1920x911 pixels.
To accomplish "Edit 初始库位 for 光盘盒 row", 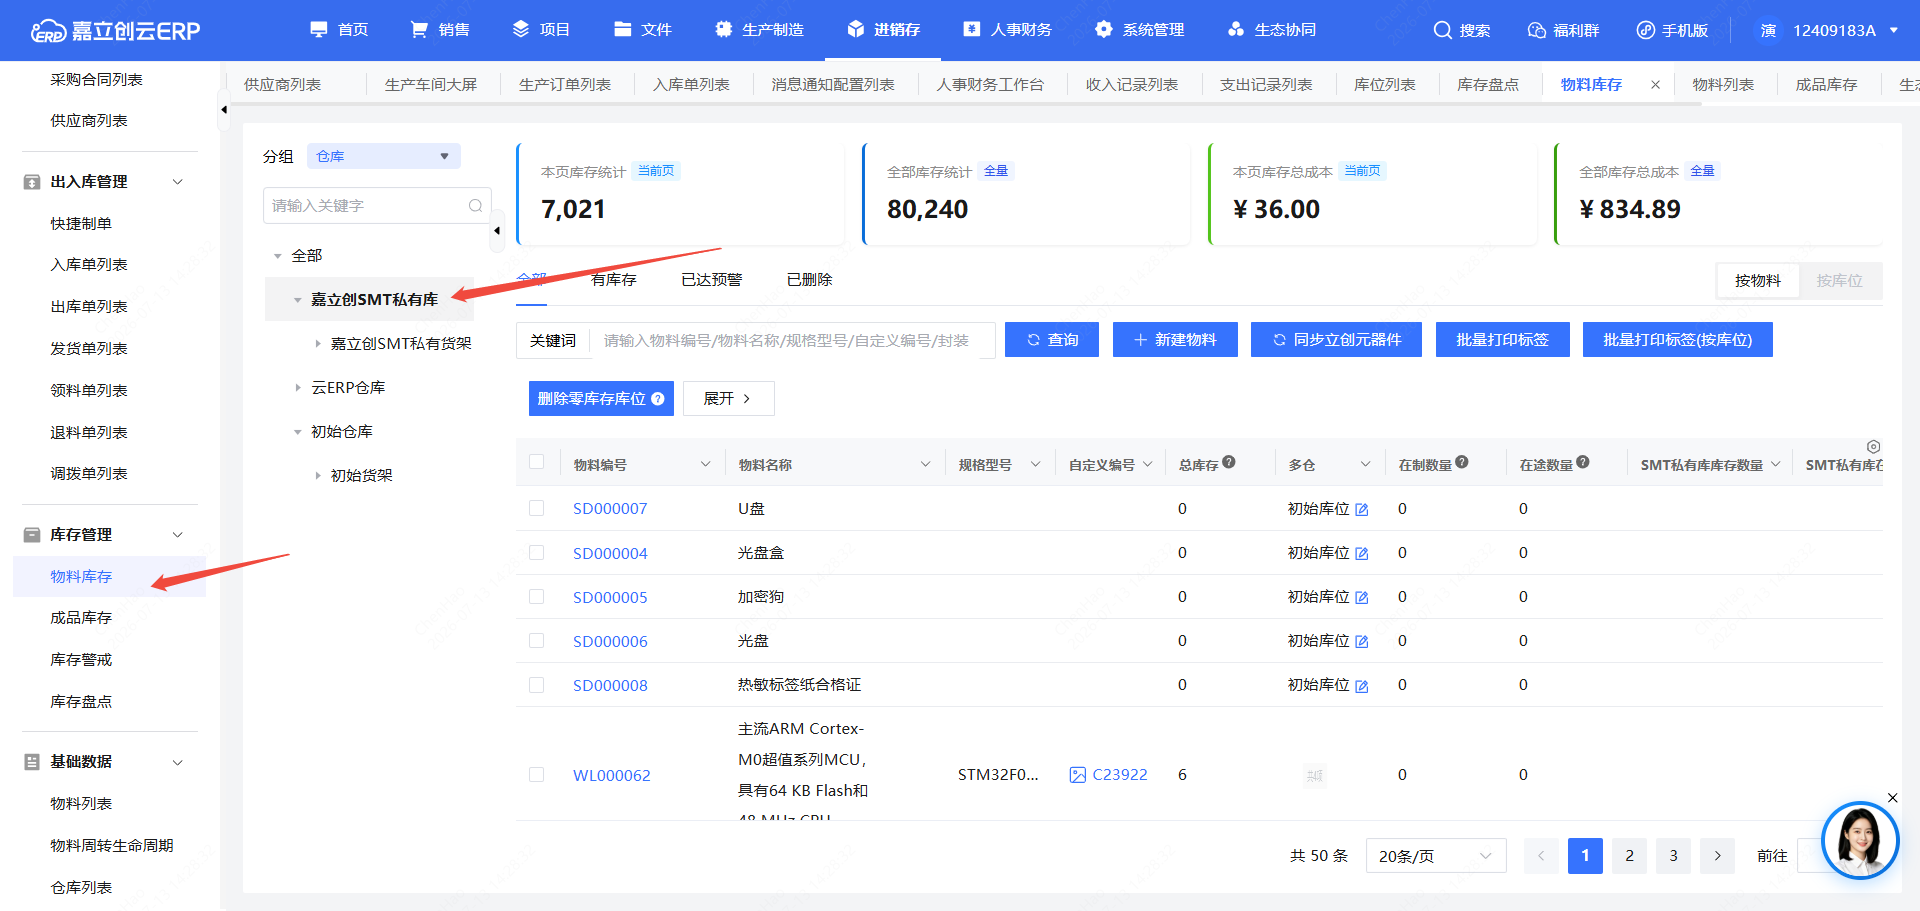I will tap(1361, 554).
